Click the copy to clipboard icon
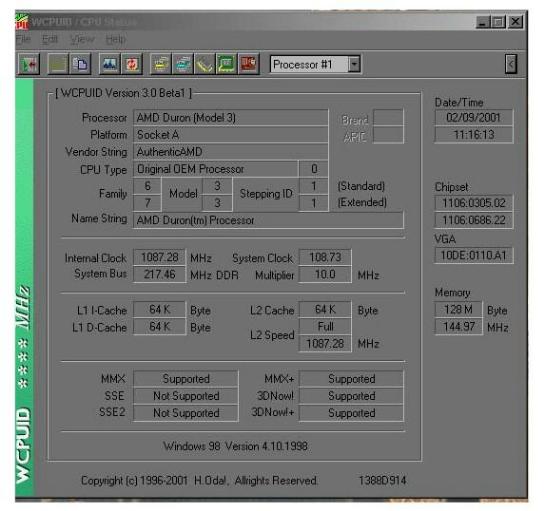 [80, 64]
